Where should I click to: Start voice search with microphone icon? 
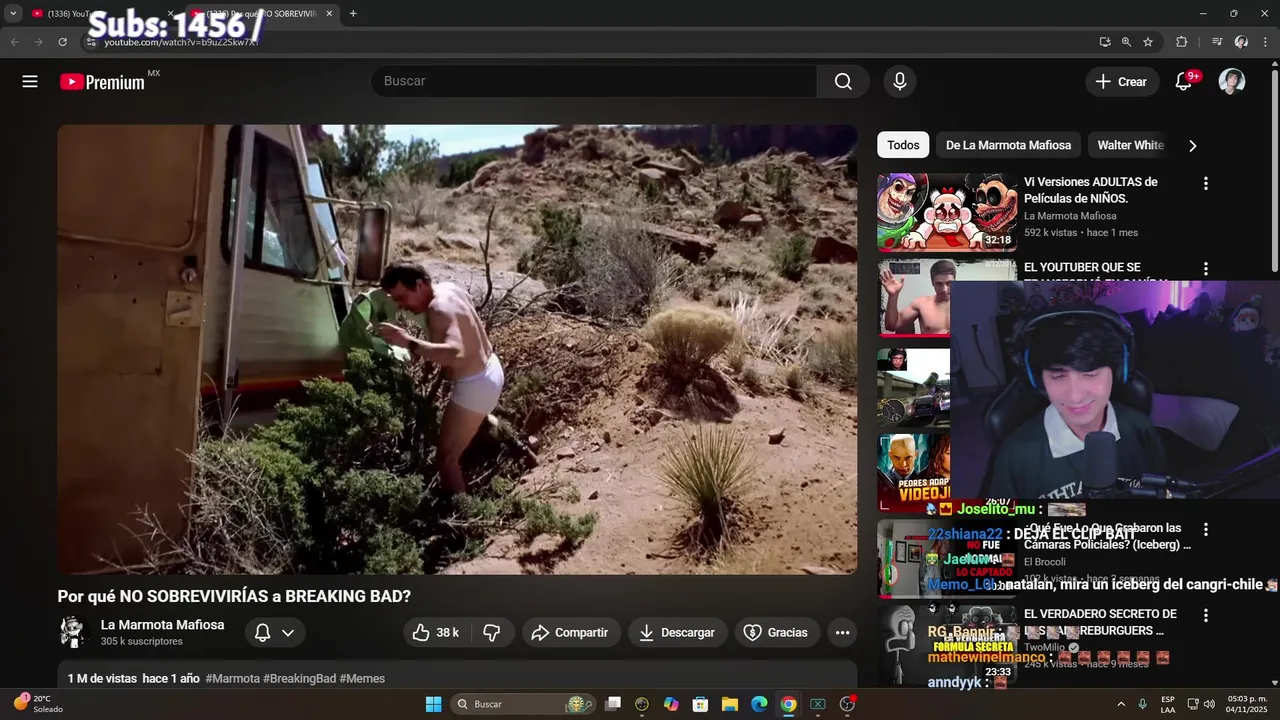pos(900,82)
